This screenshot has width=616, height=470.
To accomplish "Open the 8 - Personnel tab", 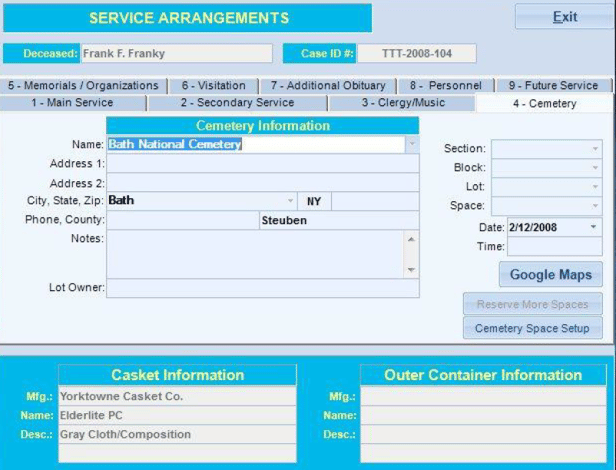I will tap(445, 86).
